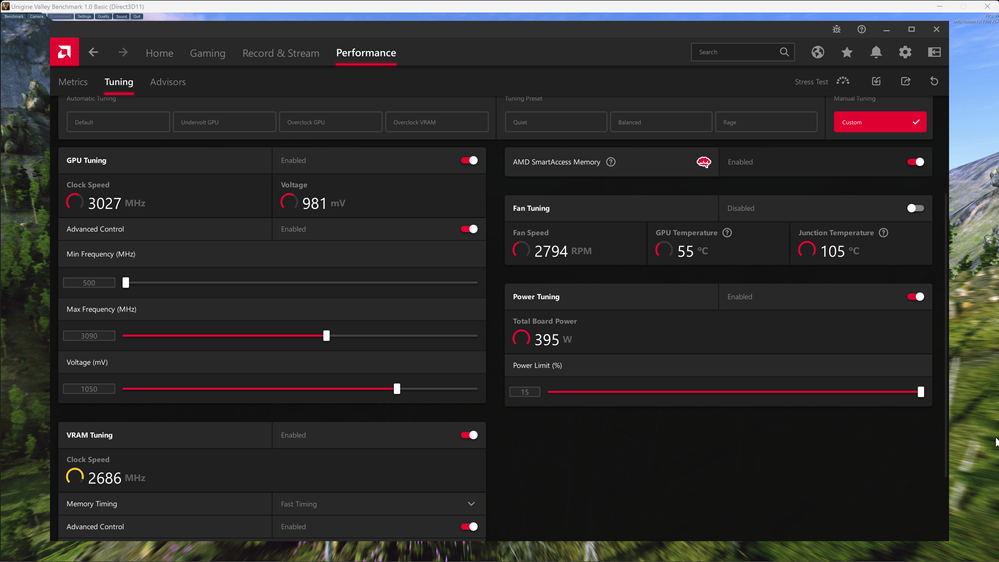Click the Power Limit slider handle

pyautogui.click(x=921, y=392)
